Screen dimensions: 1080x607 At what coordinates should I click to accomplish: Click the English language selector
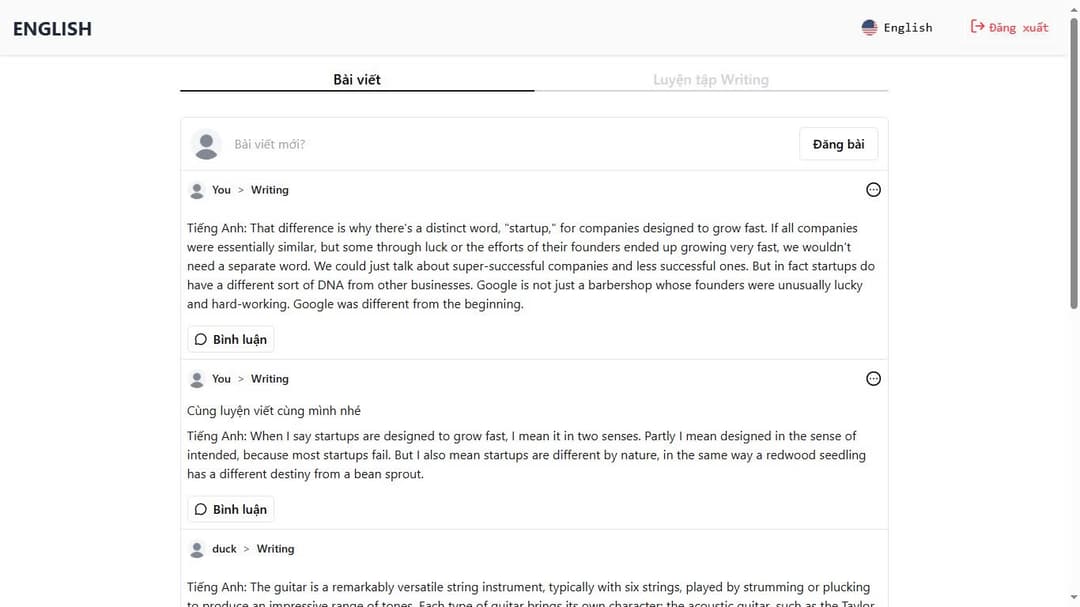[897, 27]
